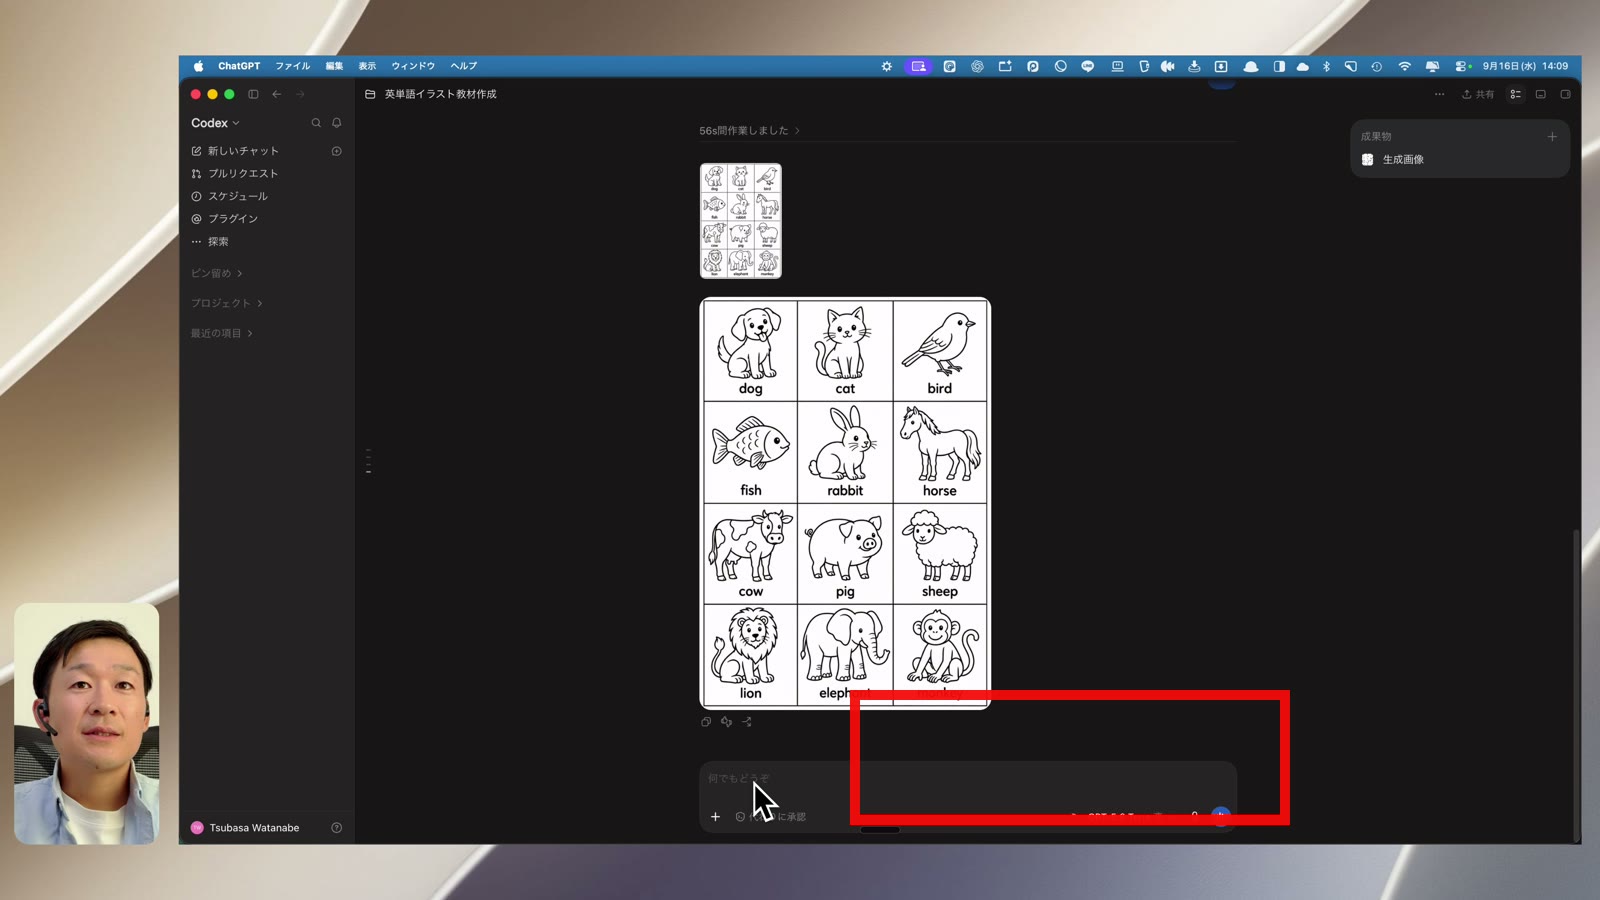Click the sidebar search icon

tap(316, 123)
